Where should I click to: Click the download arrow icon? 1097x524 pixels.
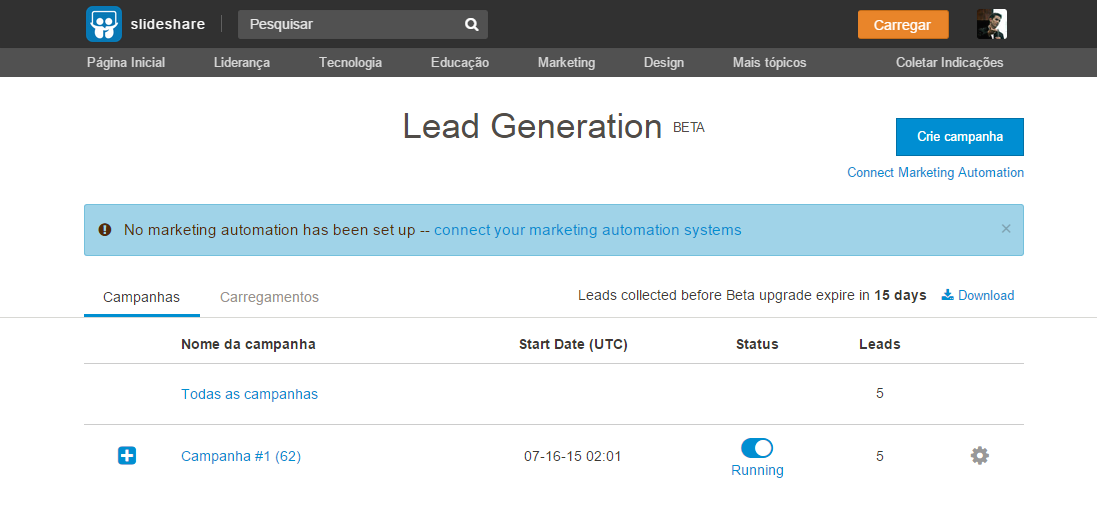947,295
